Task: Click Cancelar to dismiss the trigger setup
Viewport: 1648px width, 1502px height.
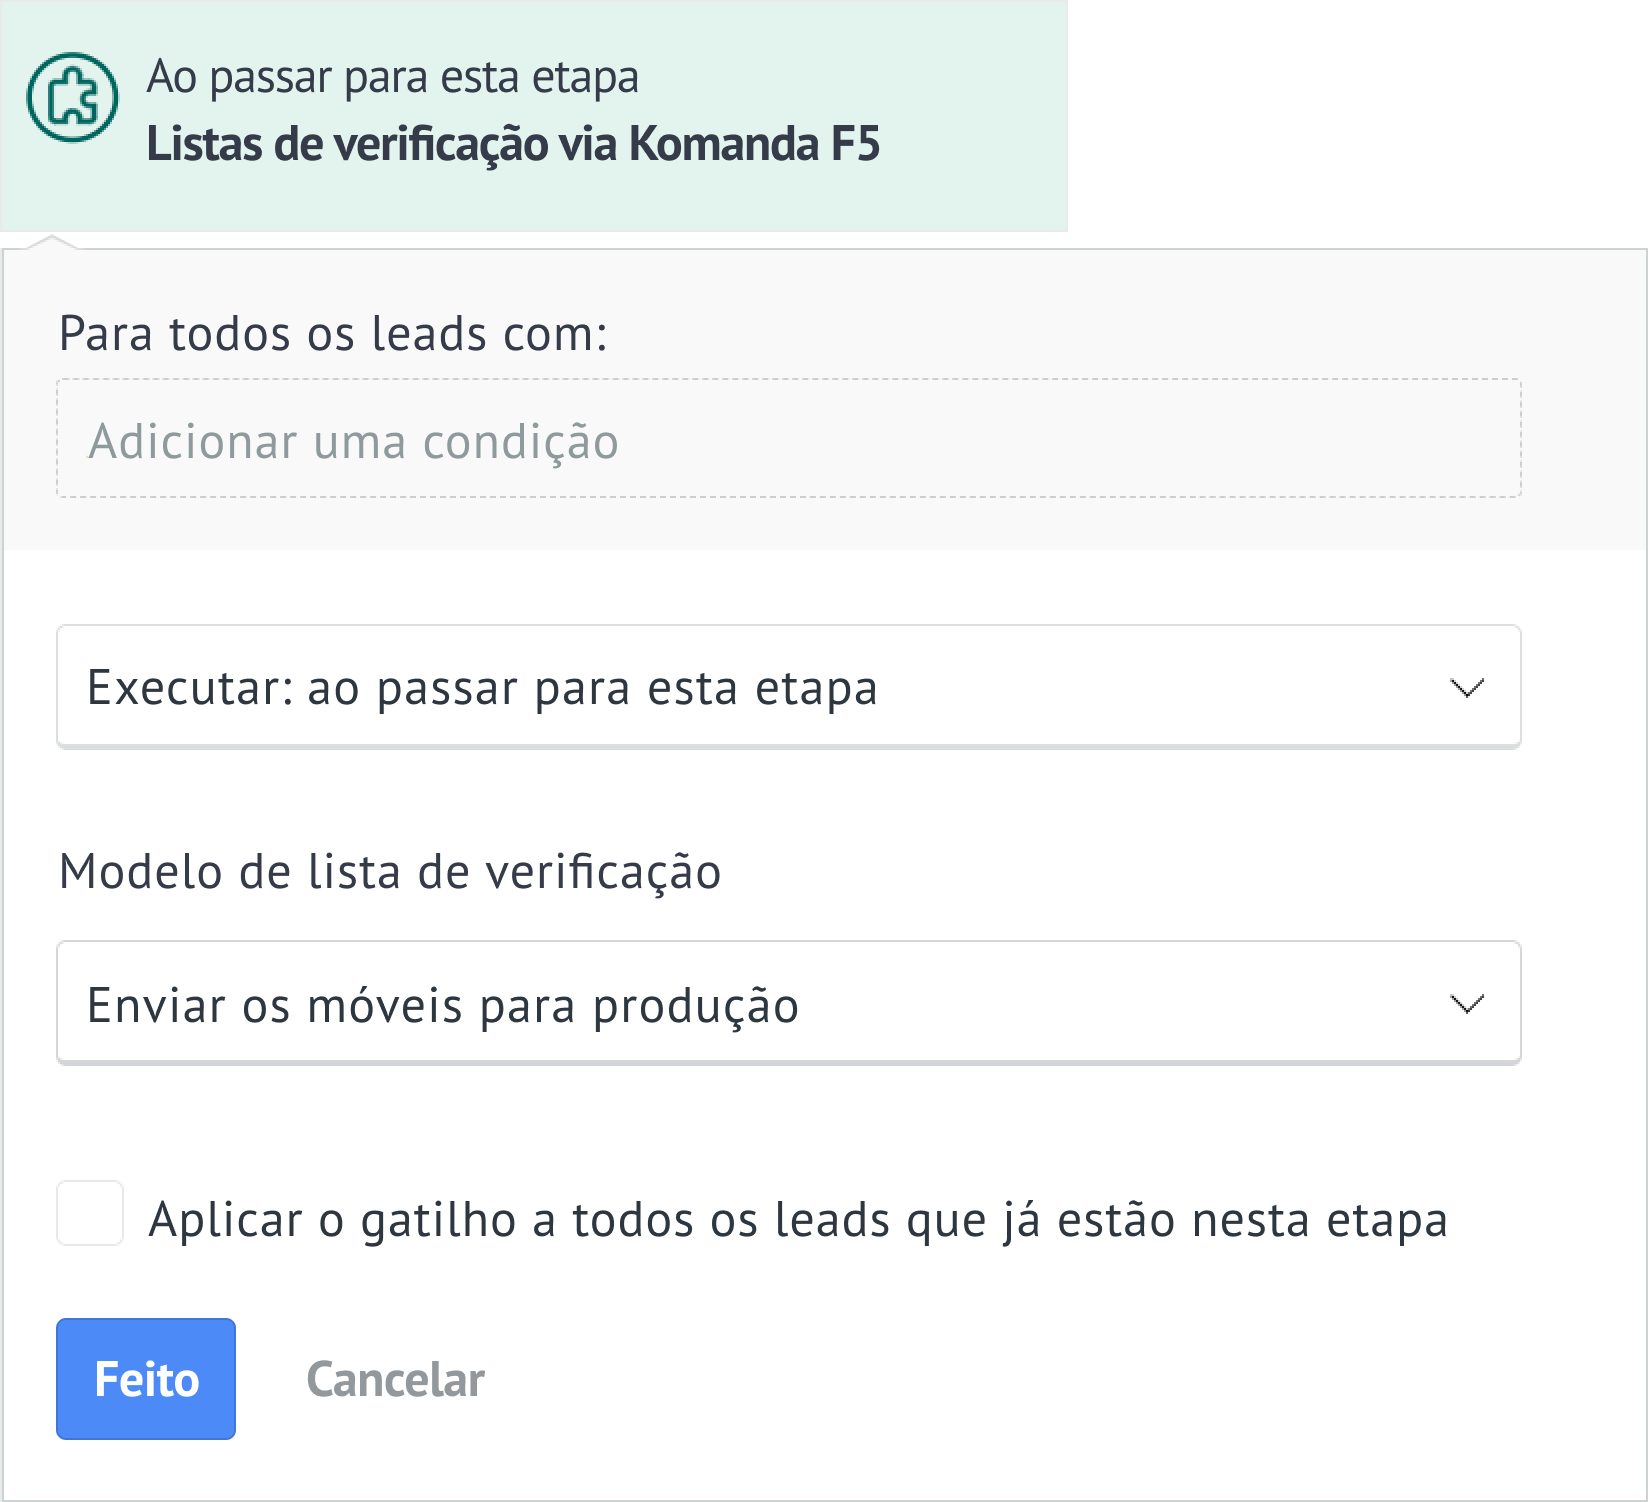Action: 396,1380
